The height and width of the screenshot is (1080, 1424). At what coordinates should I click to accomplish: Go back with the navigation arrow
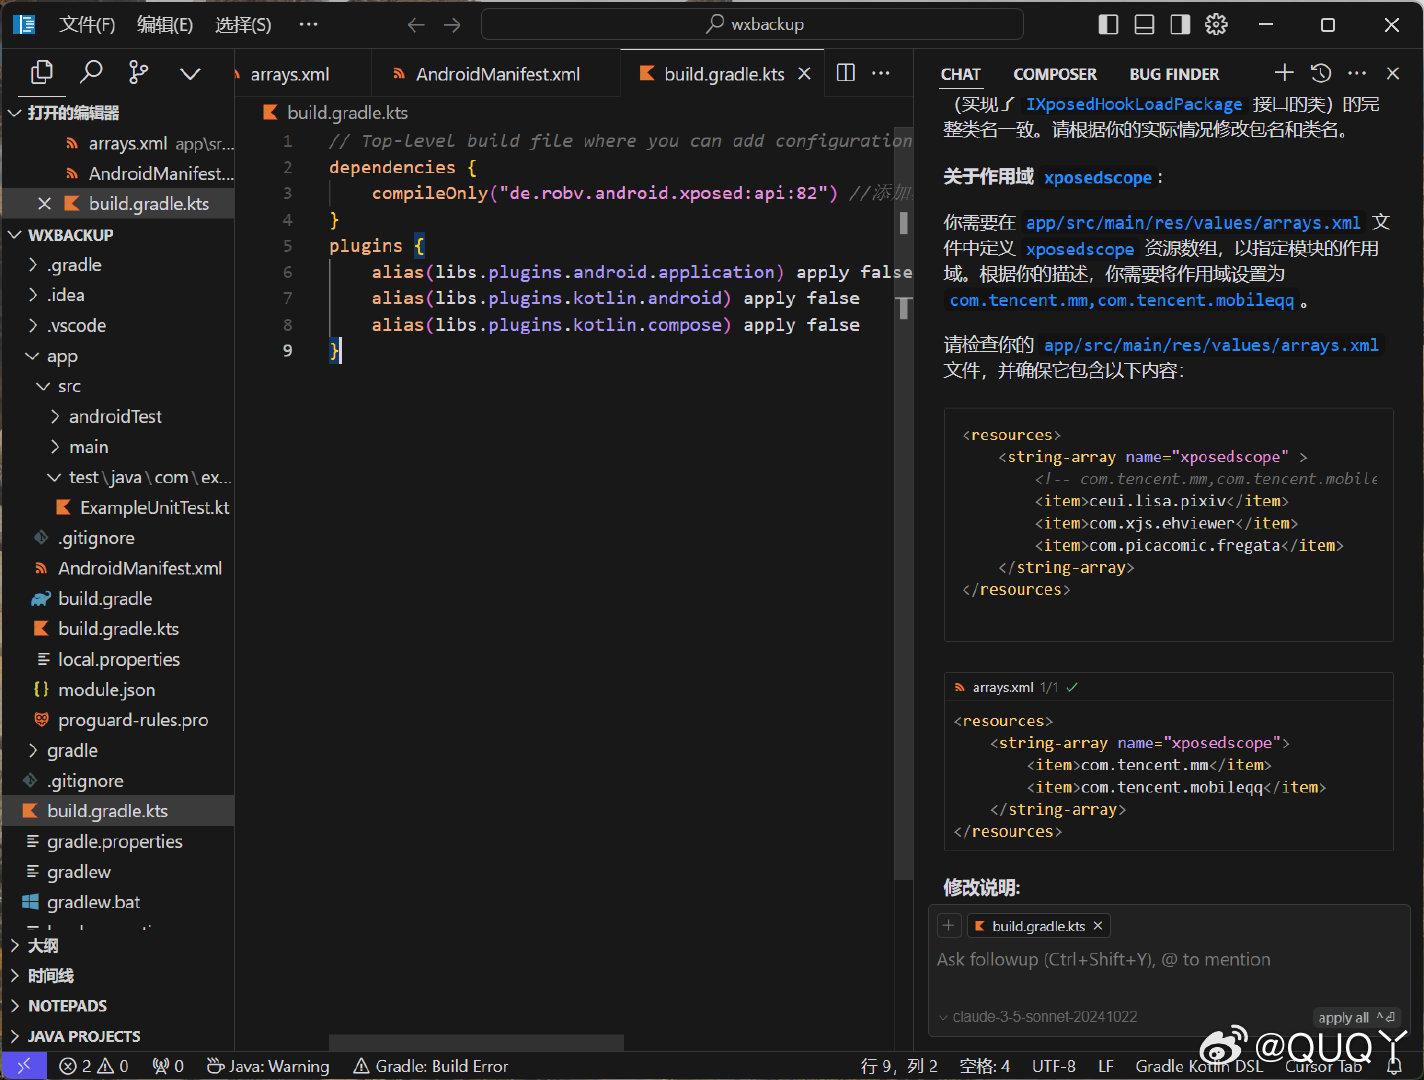[416, 25]
